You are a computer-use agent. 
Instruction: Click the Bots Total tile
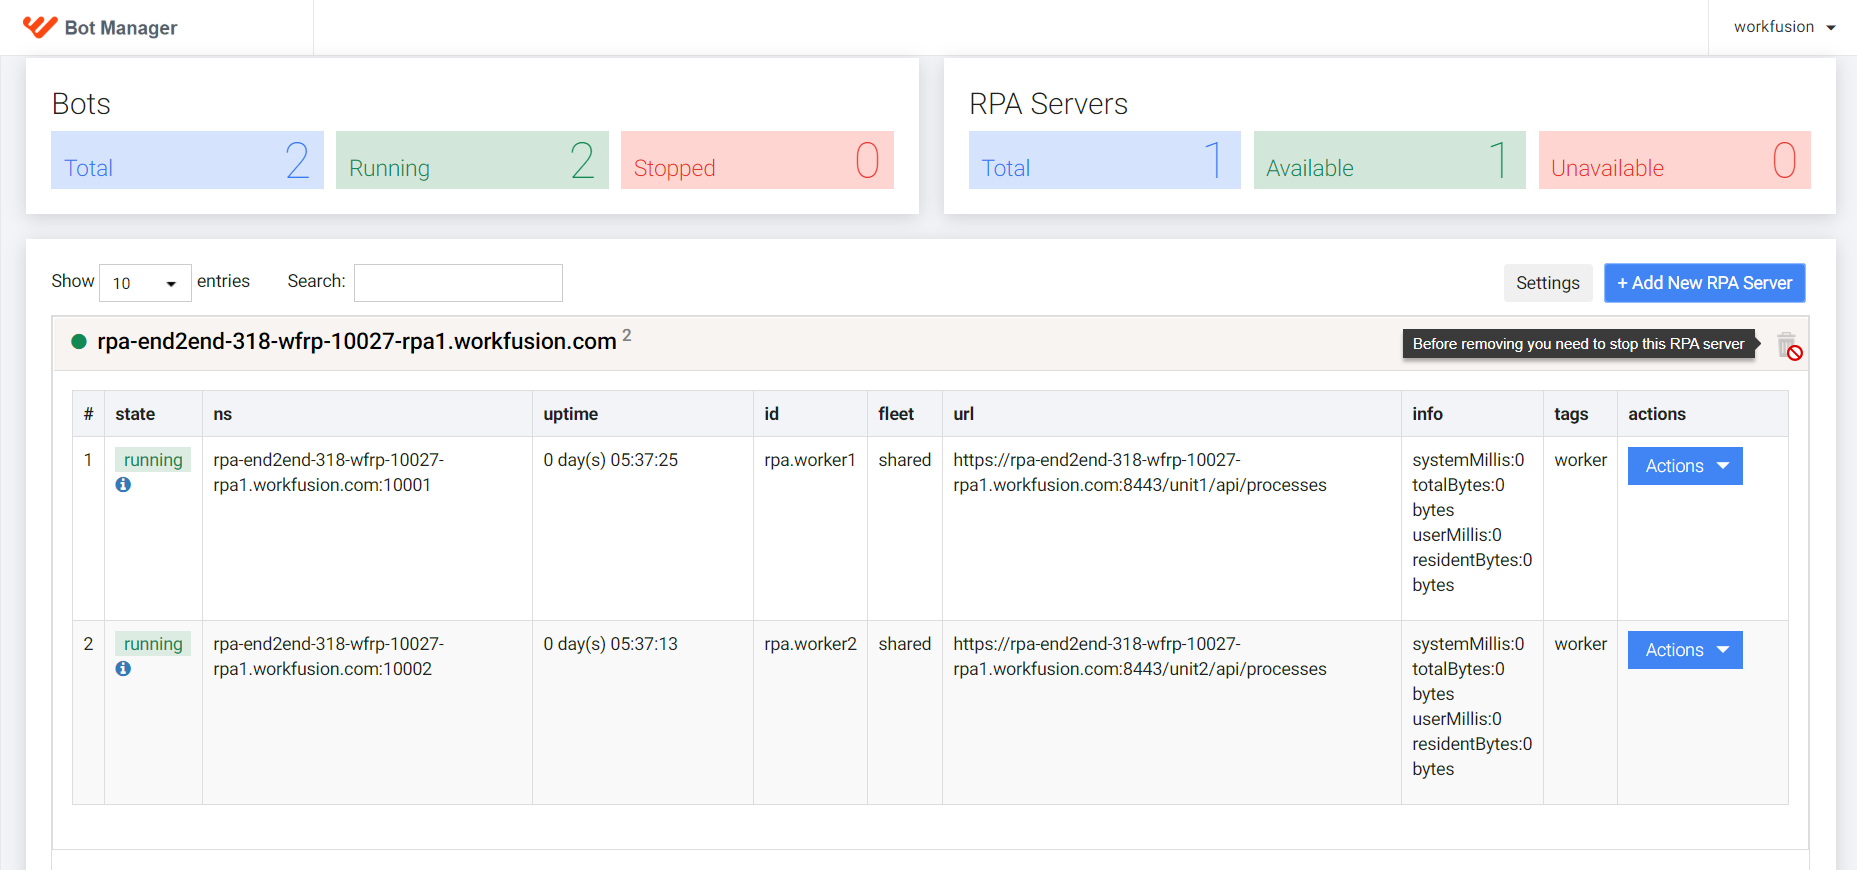point(187,160)
